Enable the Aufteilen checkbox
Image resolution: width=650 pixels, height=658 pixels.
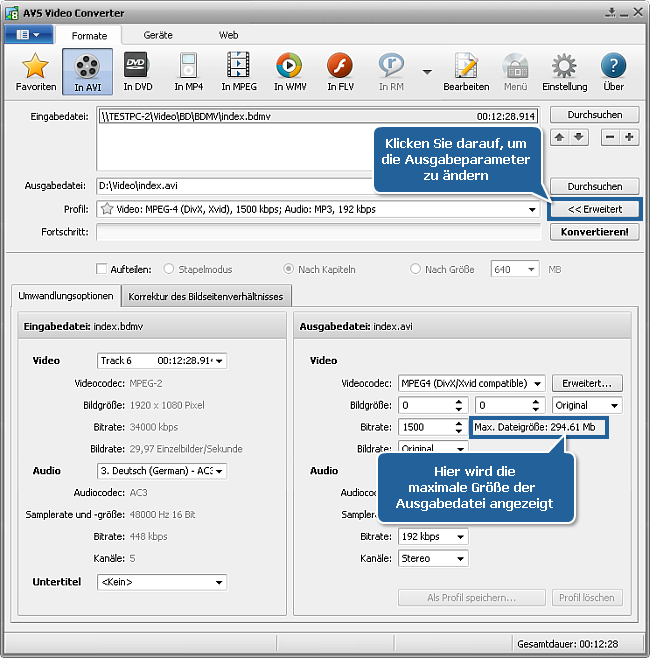pyautogui.click(x=102, y=269)
